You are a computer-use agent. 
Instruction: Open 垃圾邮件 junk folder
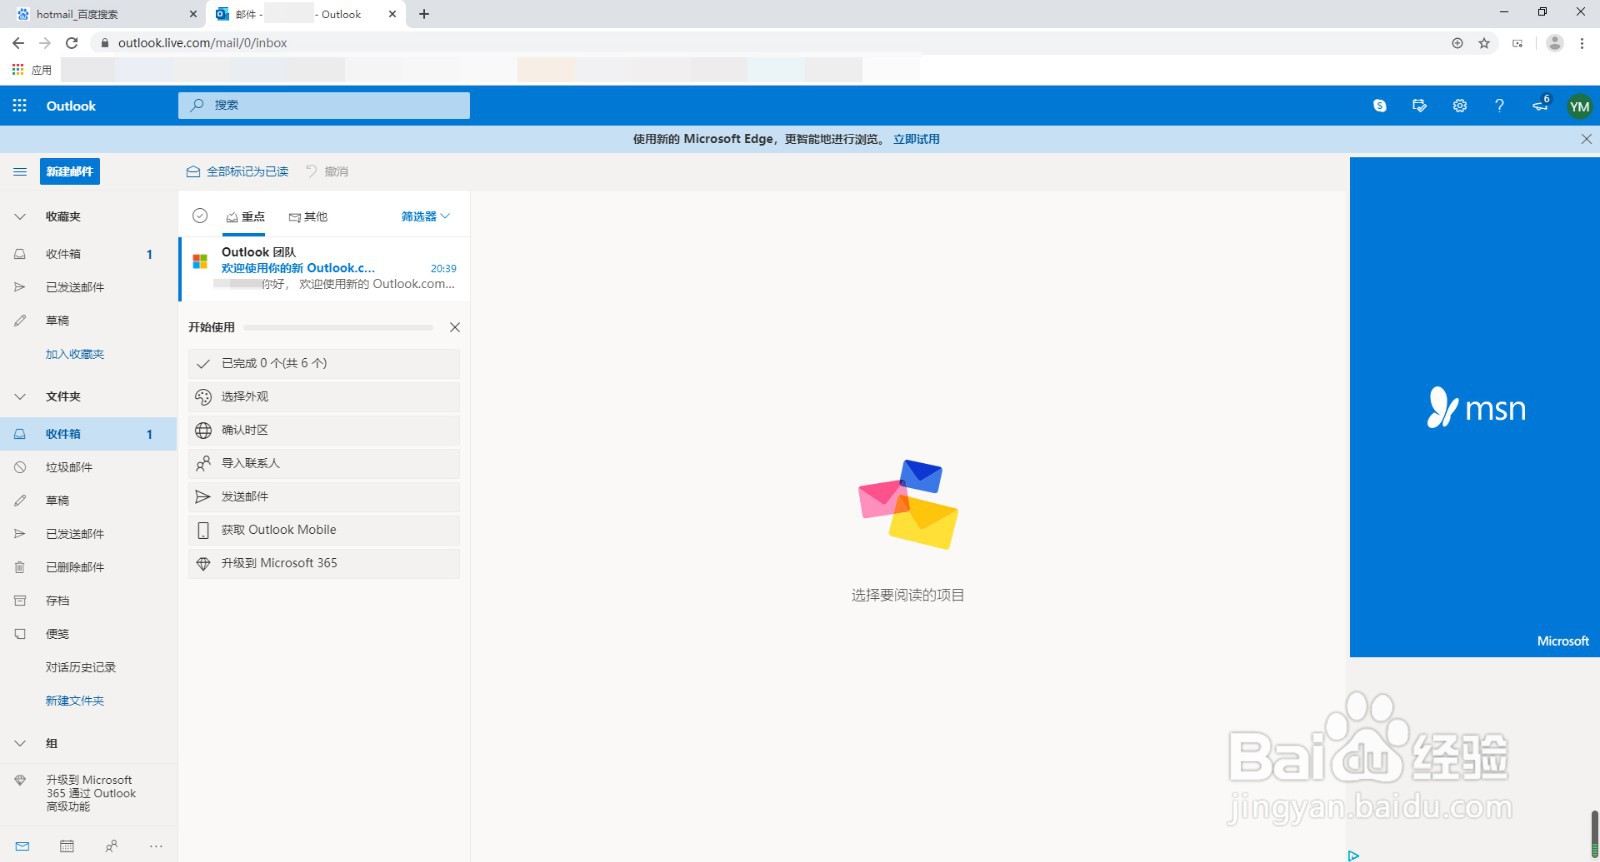point(88,467)
